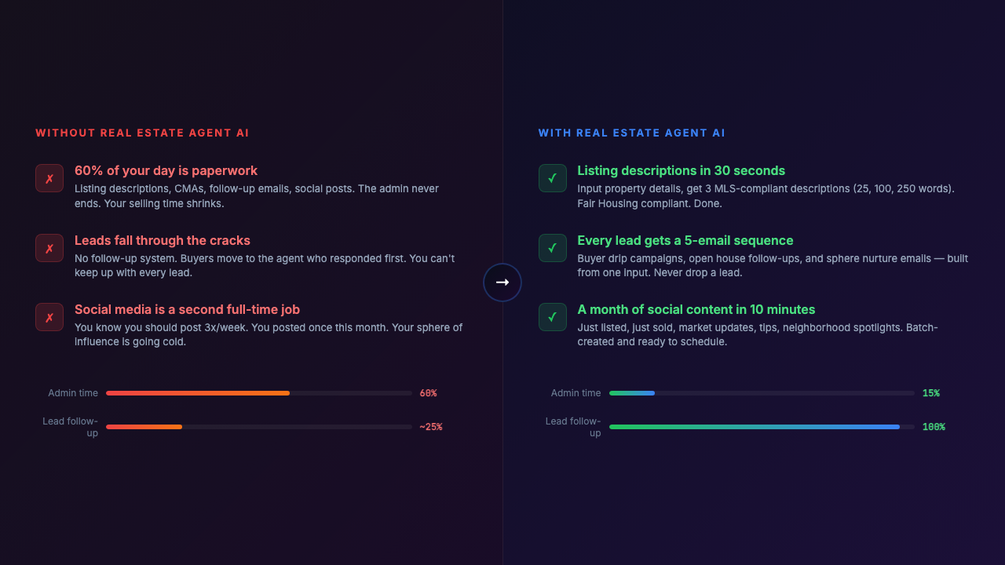Click 'Every lead gets a 5-email sequence'
This screenshot has width=1005, height=565.
point(685,240)
